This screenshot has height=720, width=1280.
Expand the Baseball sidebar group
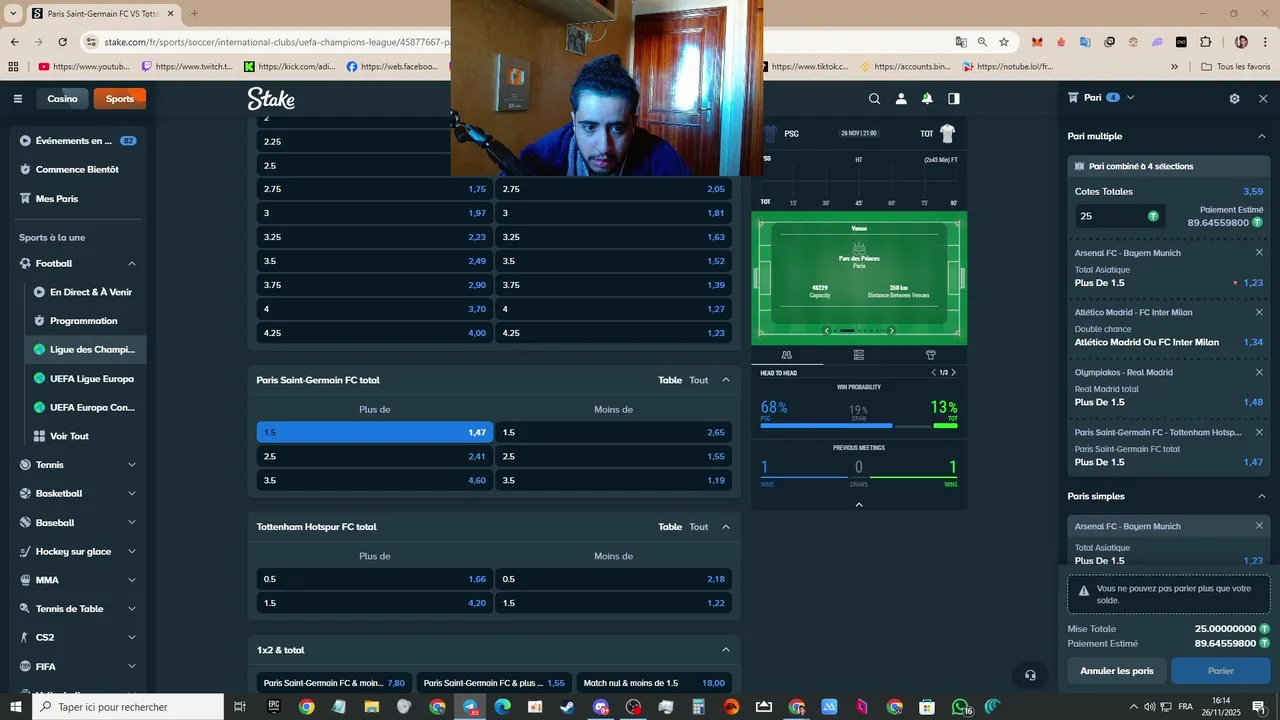pos(132,522)
